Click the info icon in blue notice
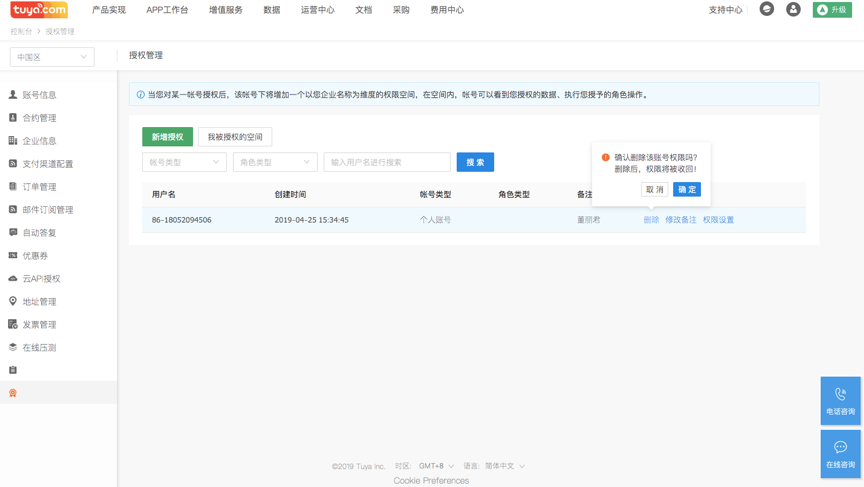This screenshot has height=487, width=864. pos(141,95)
